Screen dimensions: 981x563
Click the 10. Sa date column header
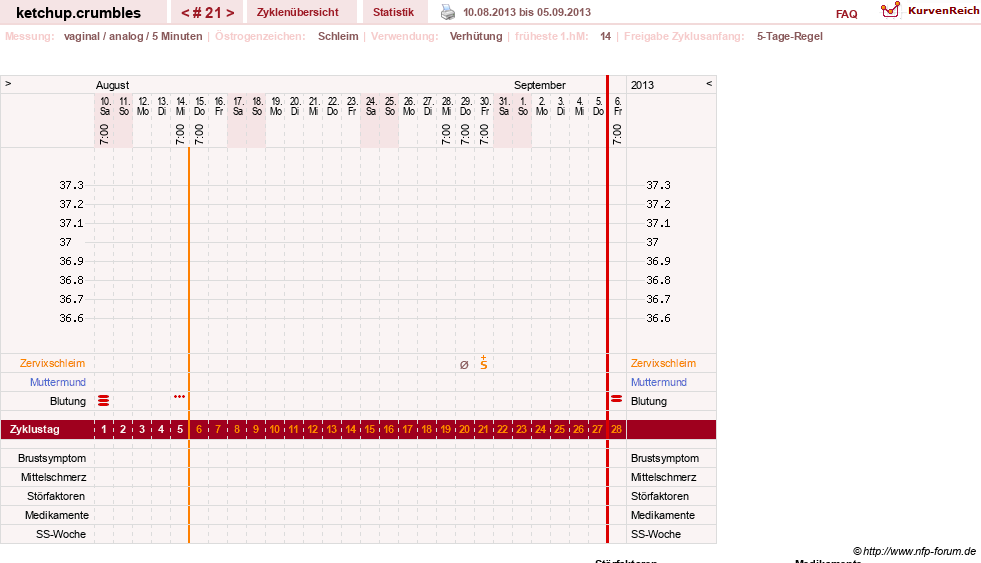coord(105,106)
